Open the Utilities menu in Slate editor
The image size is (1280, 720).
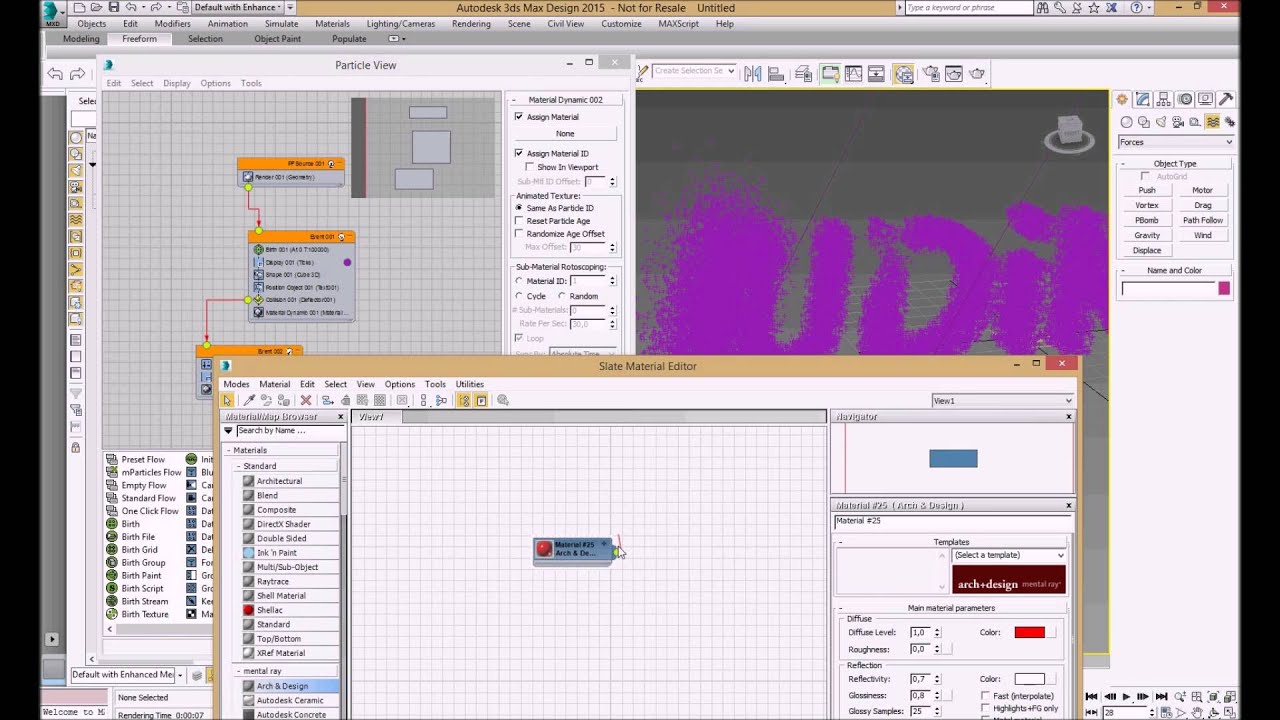pyautogui.click(x=470, y=384)
